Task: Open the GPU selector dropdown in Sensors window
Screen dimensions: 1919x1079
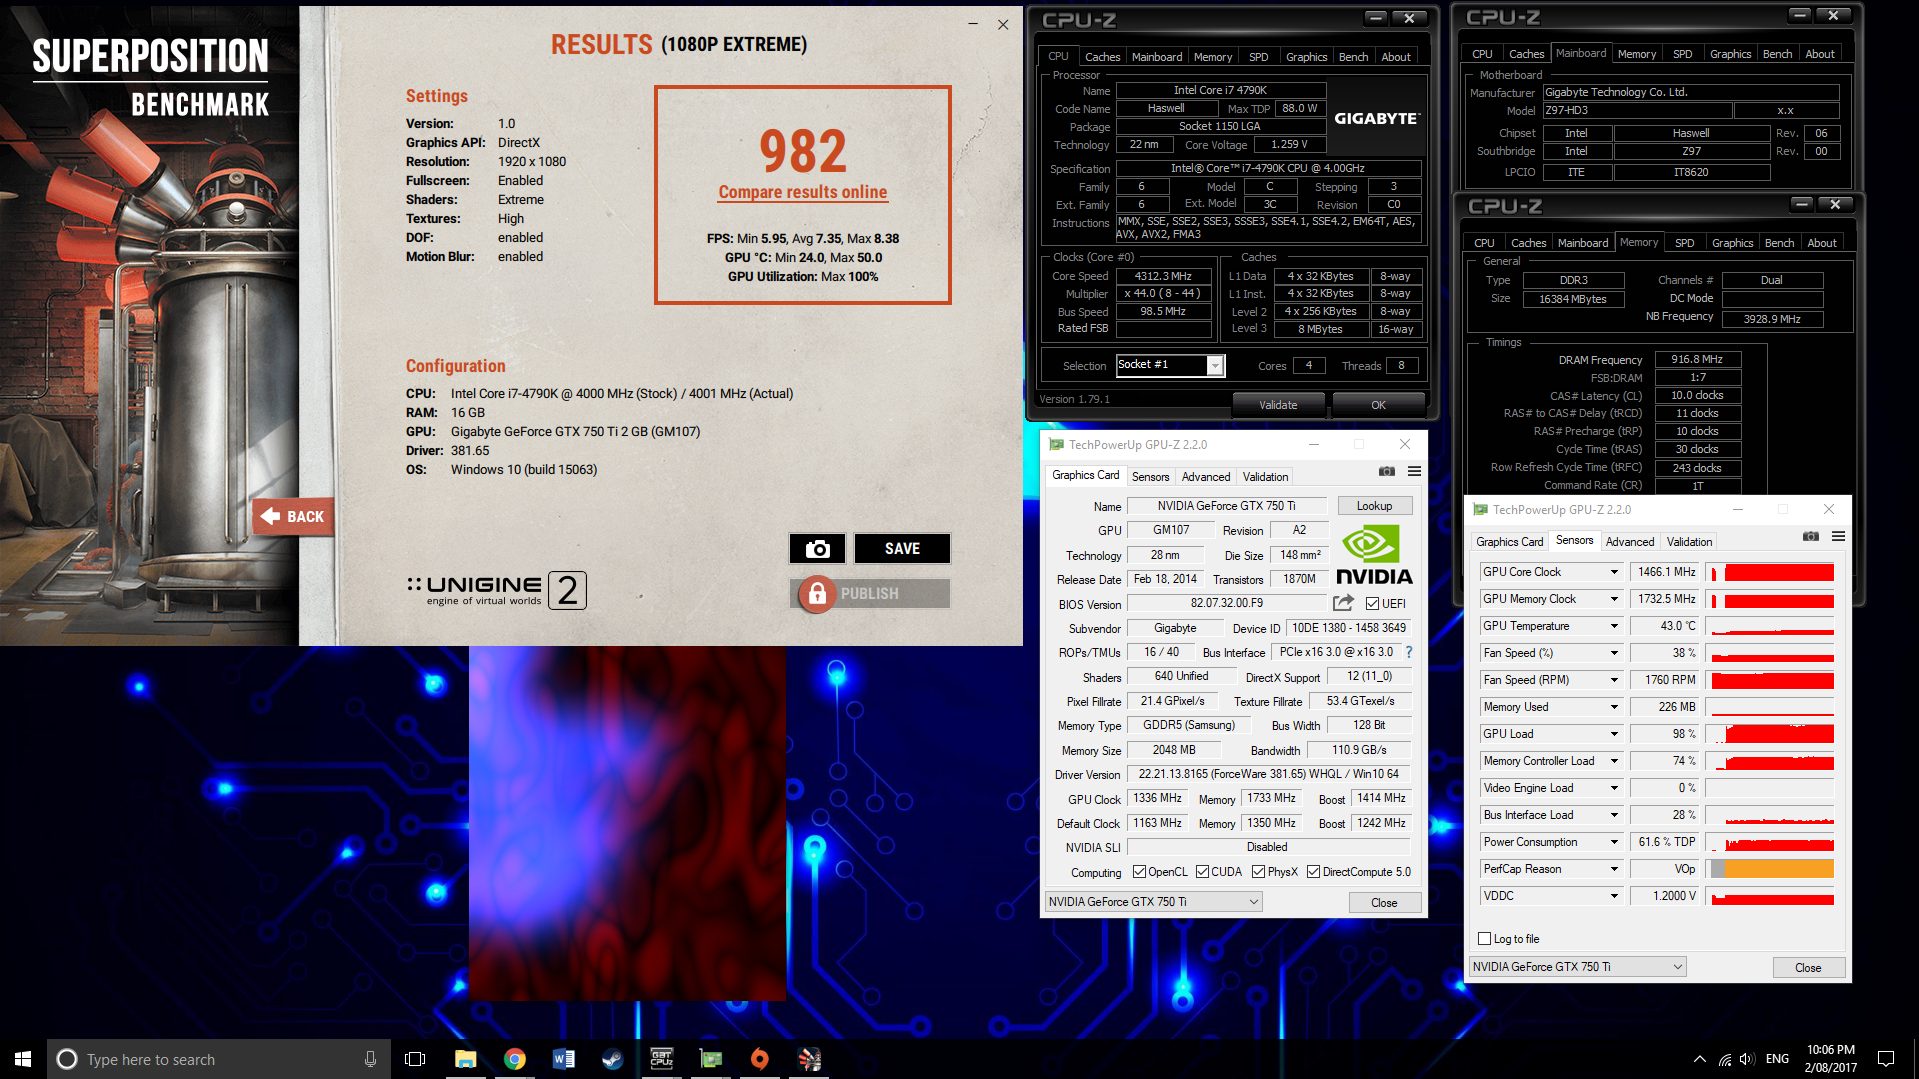Action: (1577, 966)
